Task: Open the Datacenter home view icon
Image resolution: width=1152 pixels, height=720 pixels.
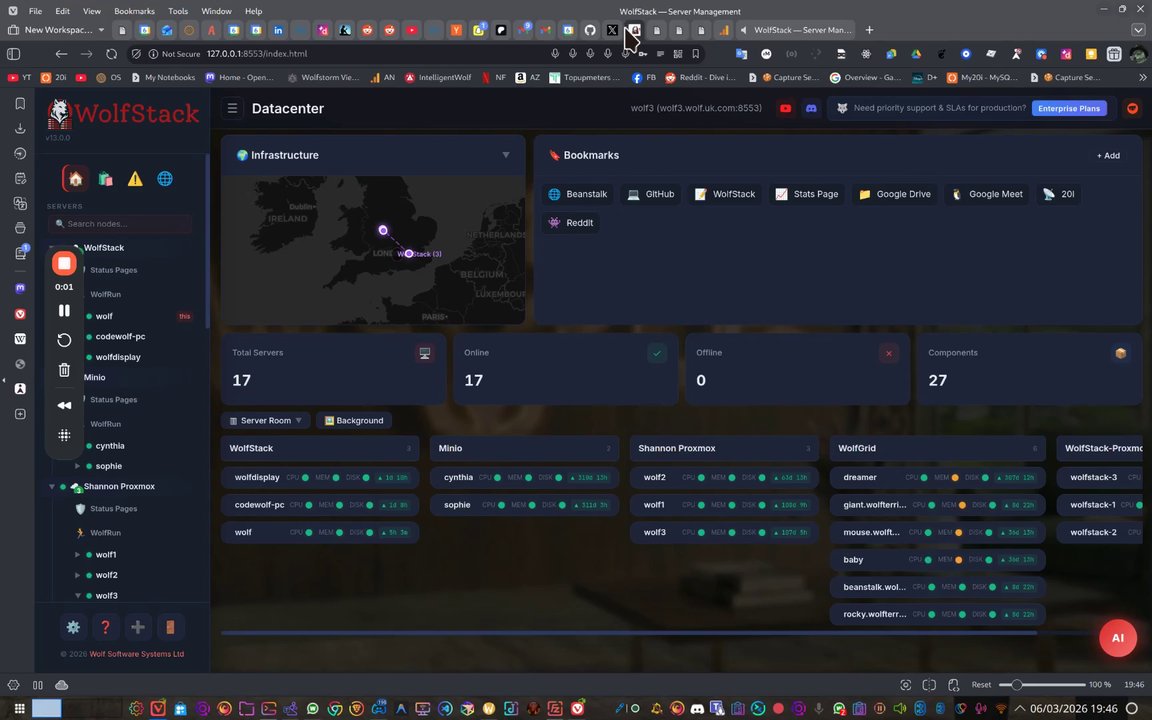Action: point(75,179)
